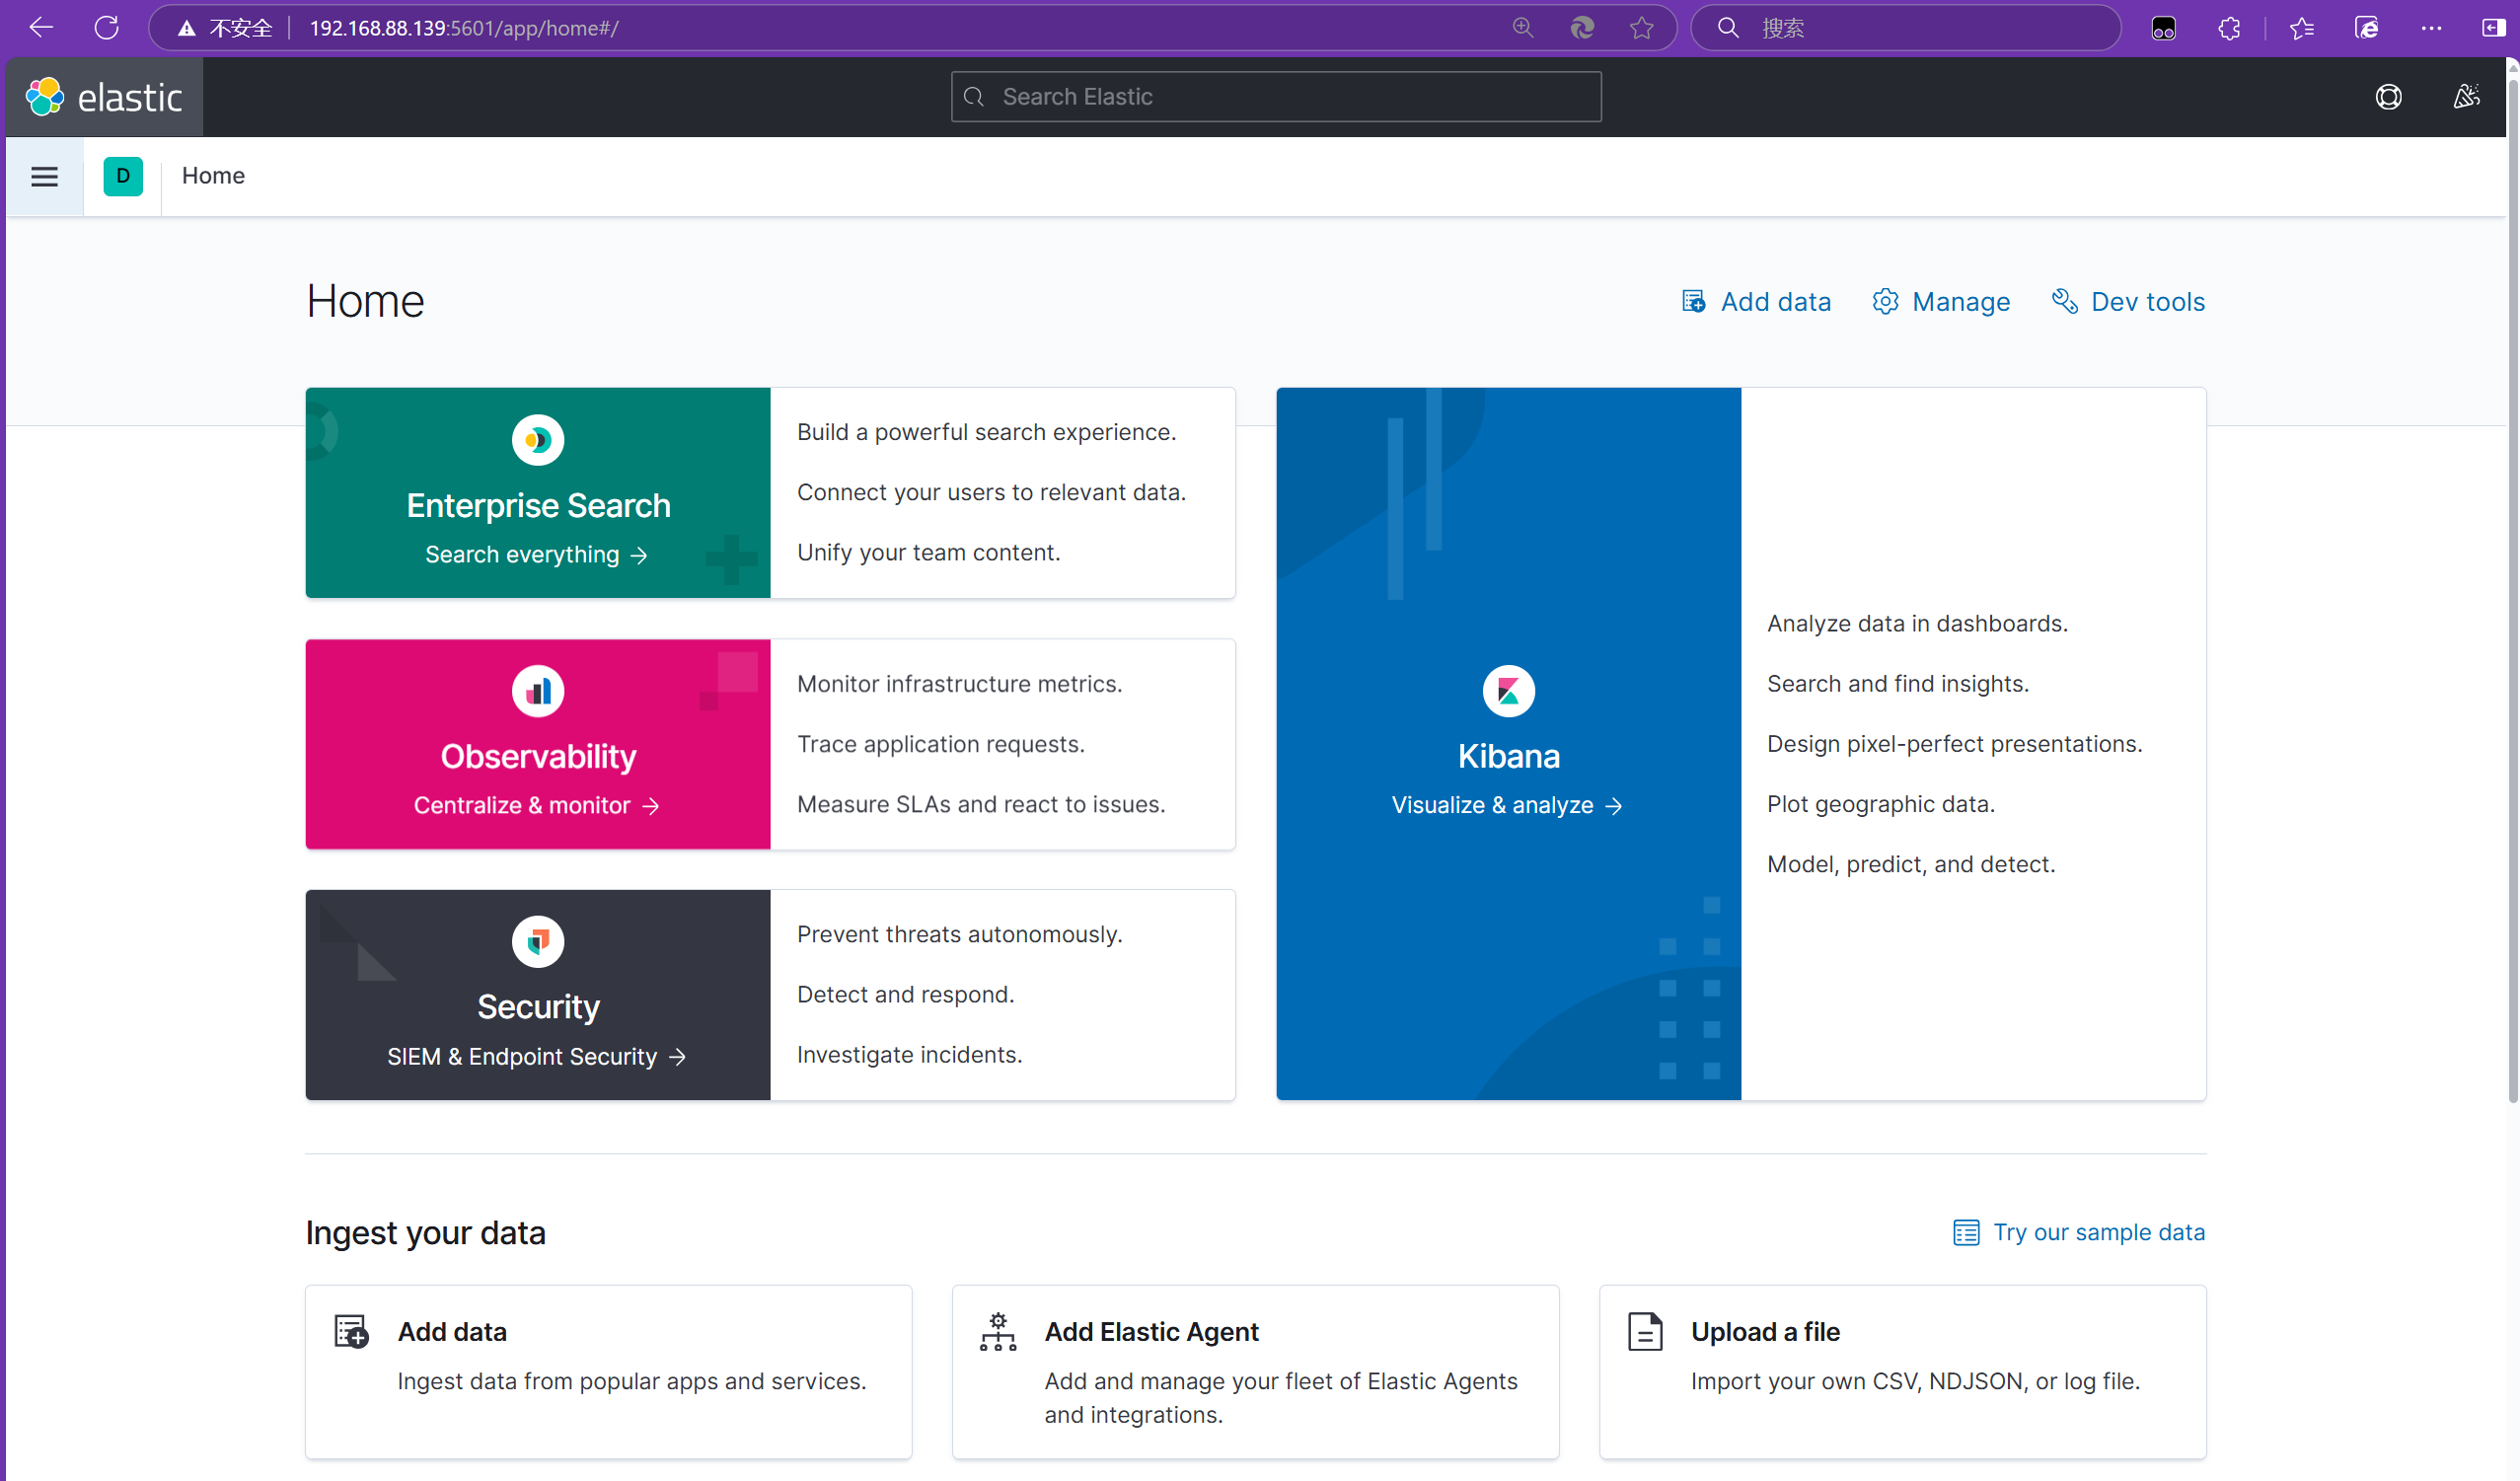Open the hamburger navigation menu
This screenshot has width=2520, height=1481.
click(x=44, y=177)
